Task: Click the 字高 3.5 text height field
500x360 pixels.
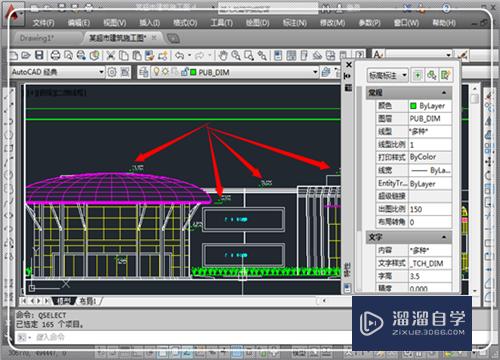Action: [x=430, y=276]
